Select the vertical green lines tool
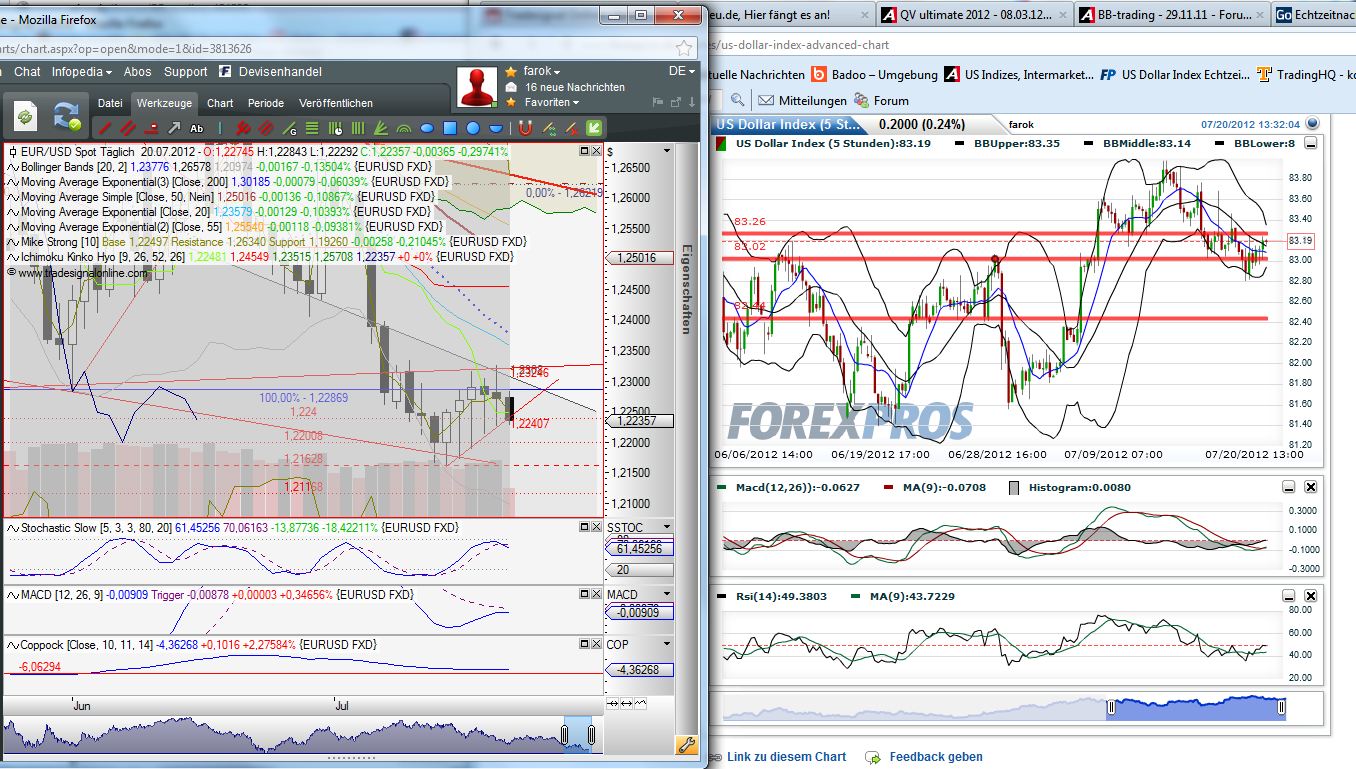The width and height of the screenshot is (1356, 769). (x=358, y=128)
